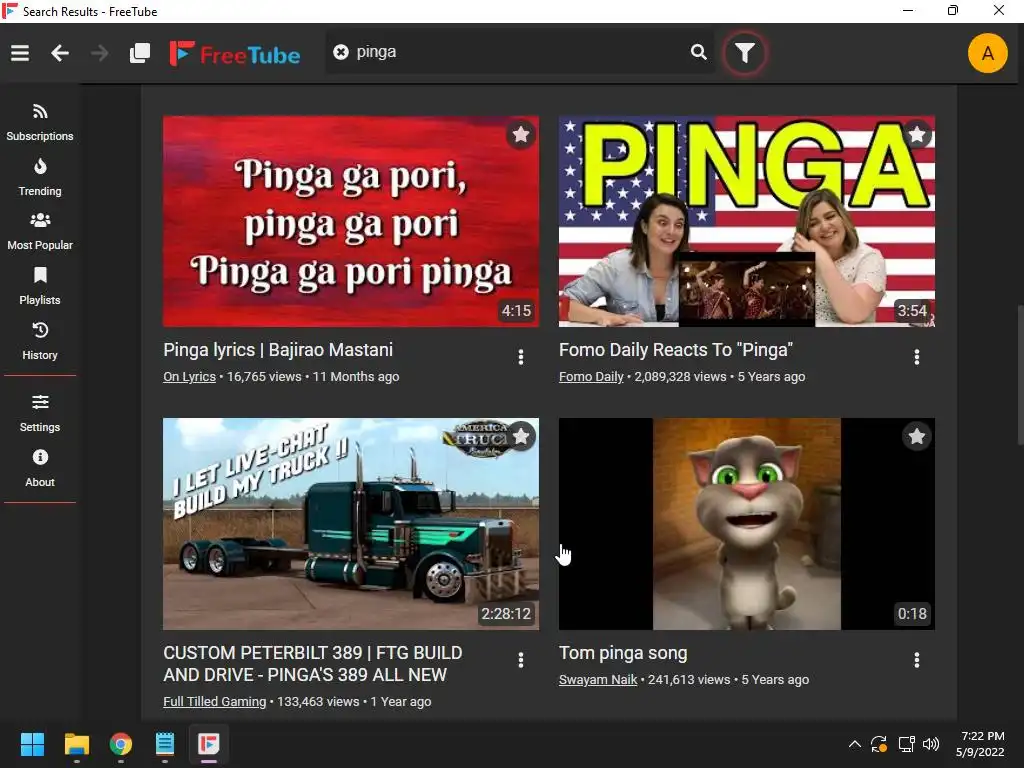Click FreeTube taskbar icon
Viewport: 1024px width, 768px height.
[209, 744]
